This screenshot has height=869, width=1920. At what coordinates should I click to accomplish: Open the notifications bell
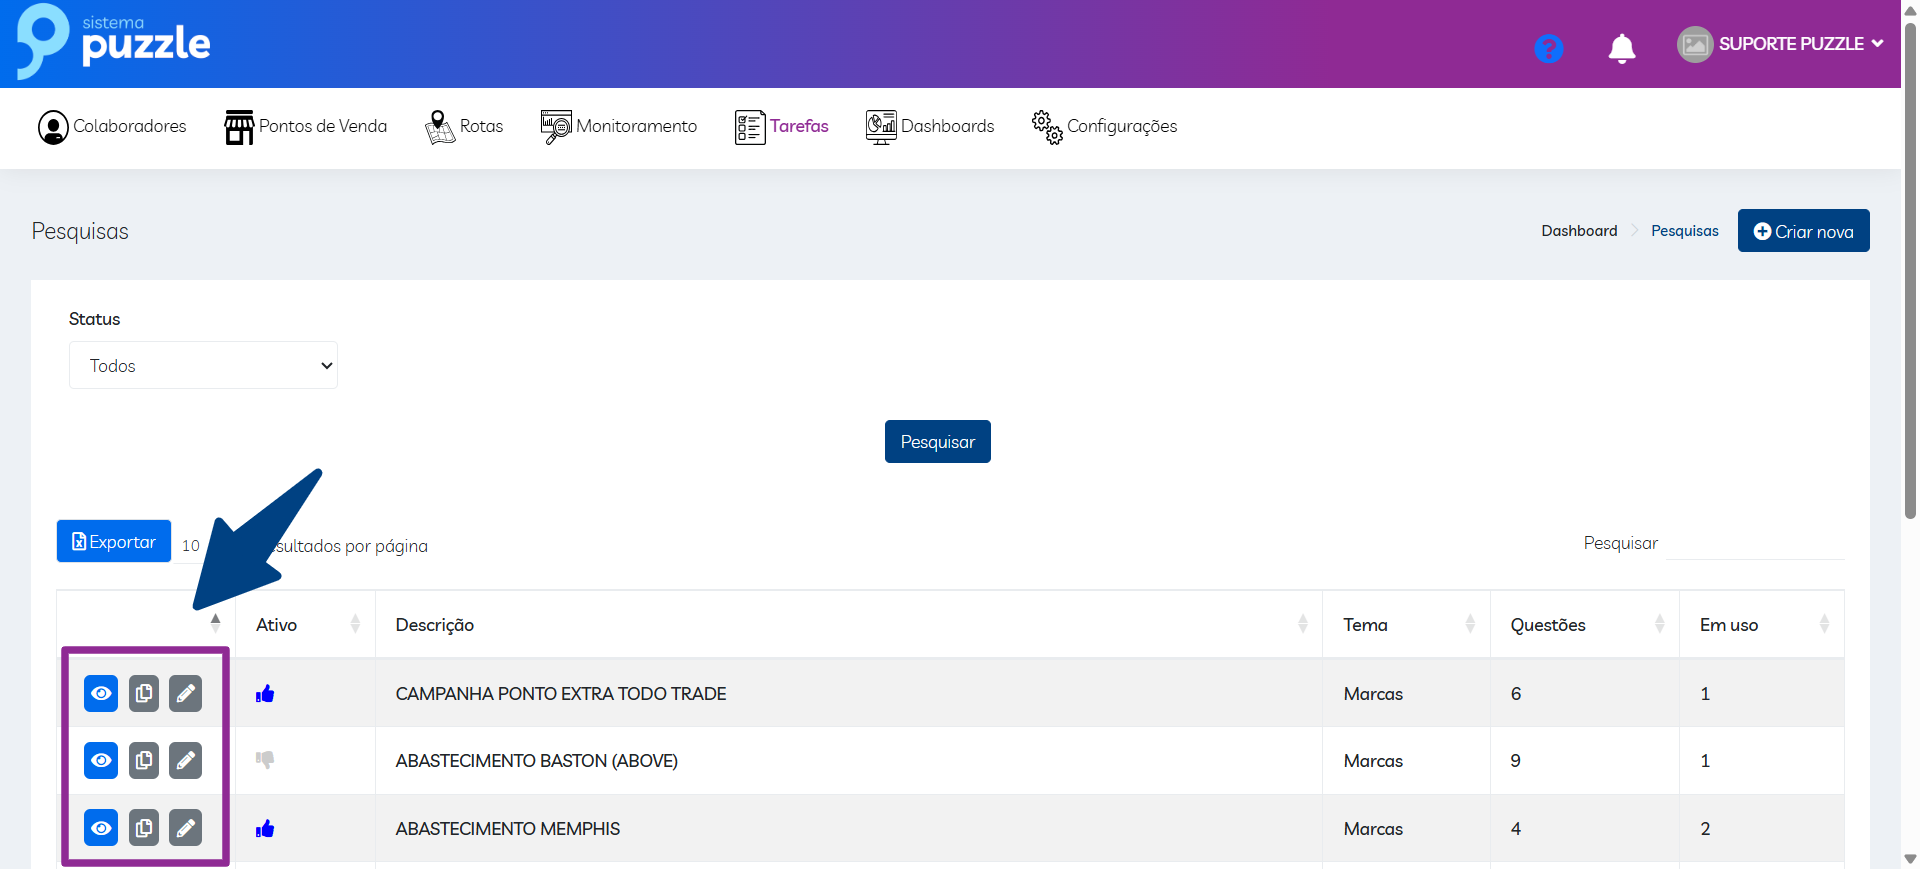1621,48
